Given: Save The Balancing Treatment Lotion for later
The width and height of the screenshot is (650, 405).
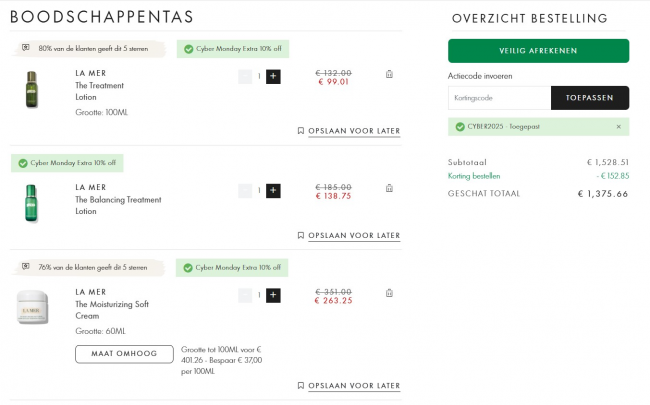Looking at the screenshot, I should tap(349, 236).
